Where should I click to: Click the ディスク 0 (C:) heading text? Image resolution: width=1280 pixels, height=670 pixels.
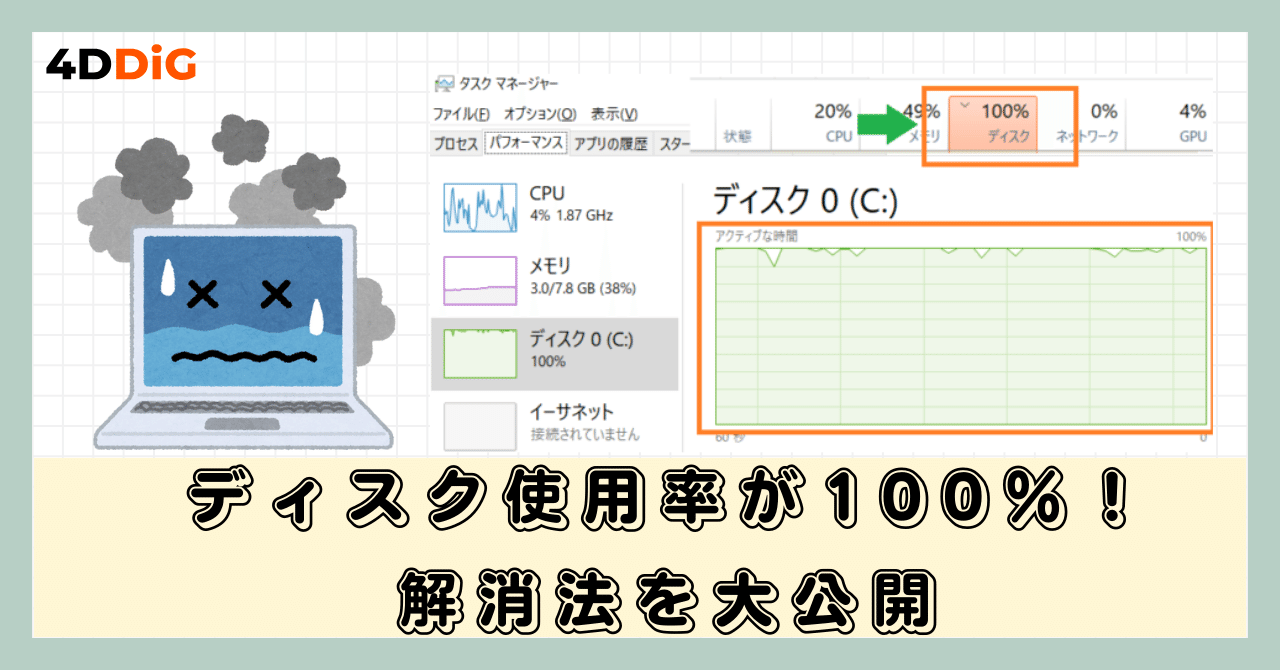pos(805,202)
